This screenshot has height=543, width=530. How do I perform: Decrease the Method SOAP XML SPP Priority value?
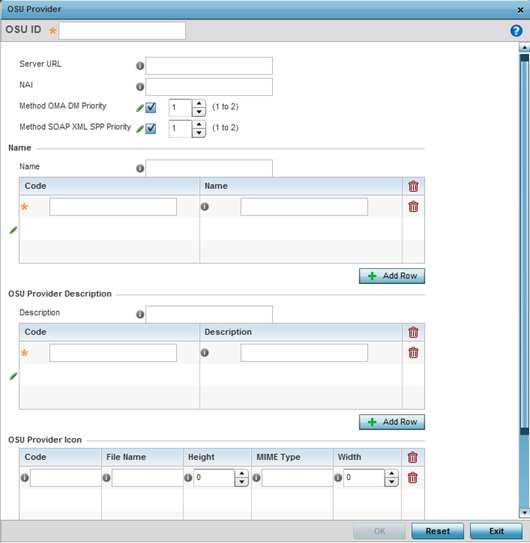(199, 133)
